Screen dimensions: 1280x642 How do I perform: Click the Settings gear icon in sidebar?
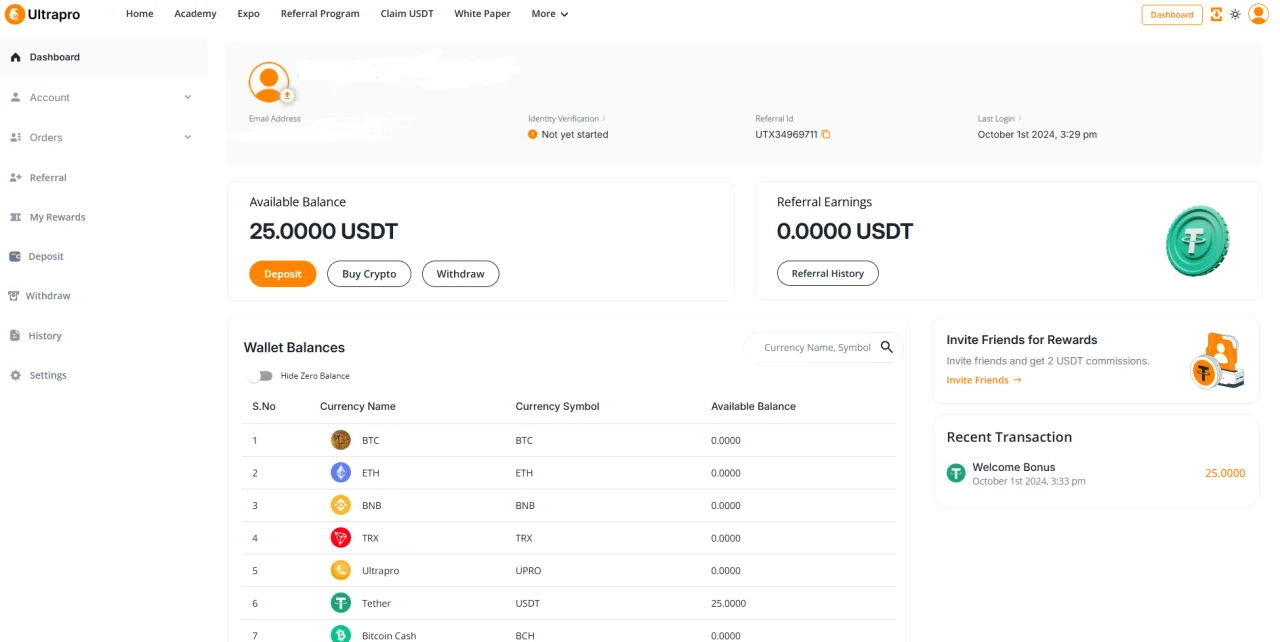(15, 375)
